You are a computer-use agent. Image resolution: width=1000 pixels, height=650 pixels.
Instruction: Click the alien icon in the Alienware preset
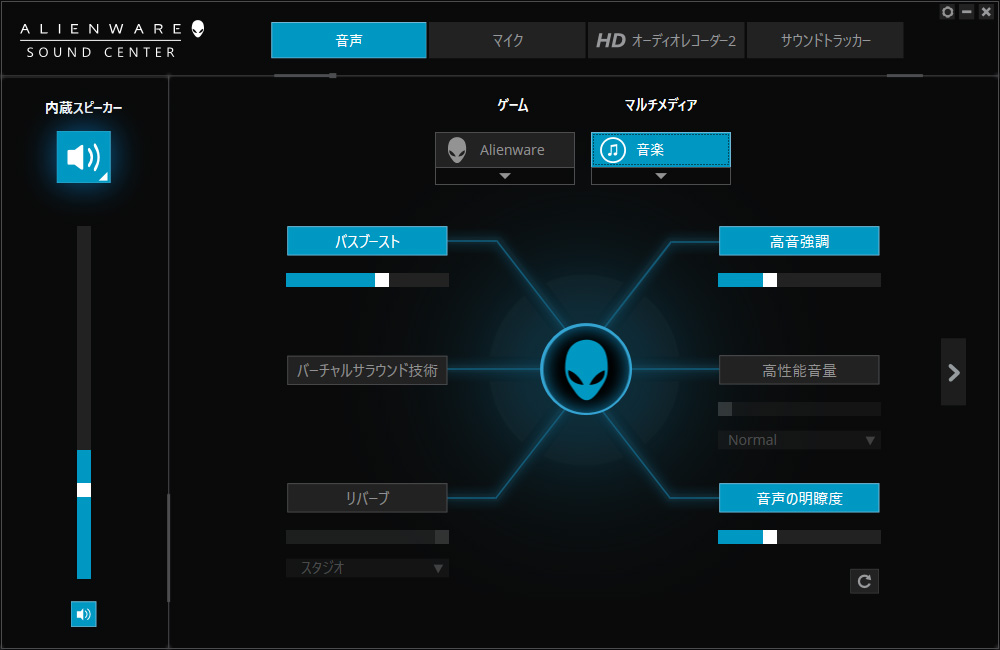457,150
